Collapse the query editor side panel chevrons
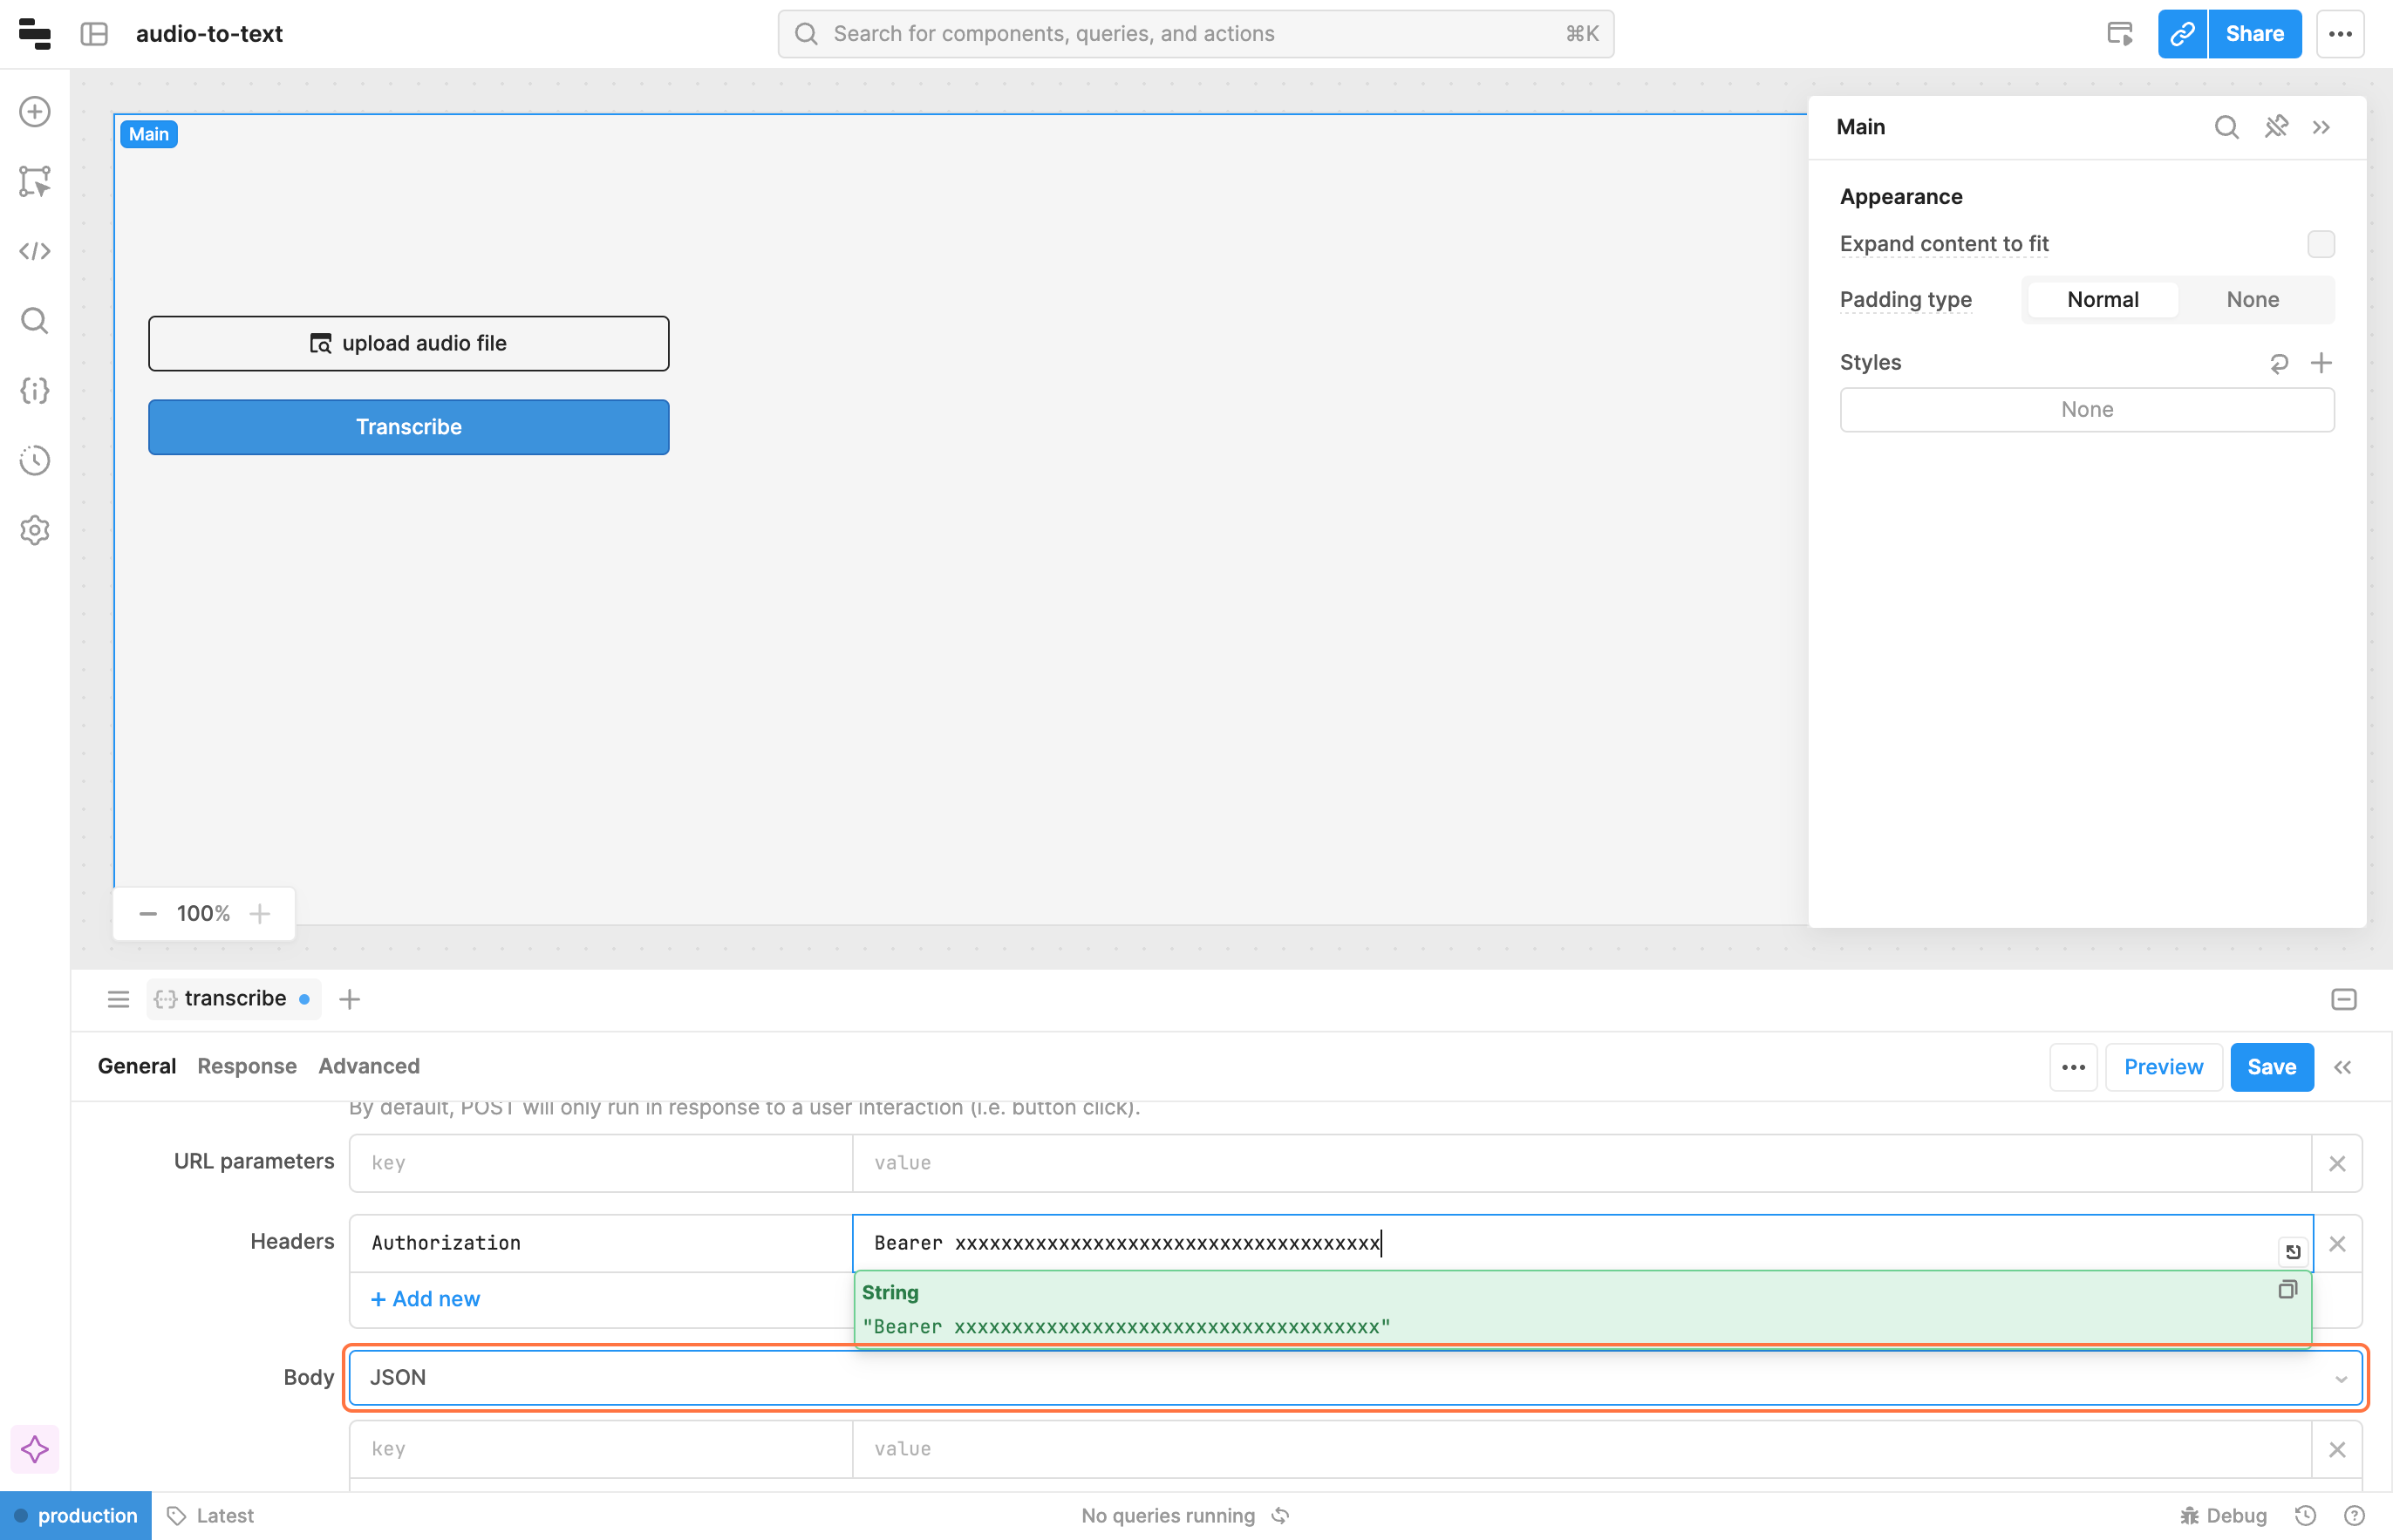2393x1540 pixels. pos(2342,1067)
